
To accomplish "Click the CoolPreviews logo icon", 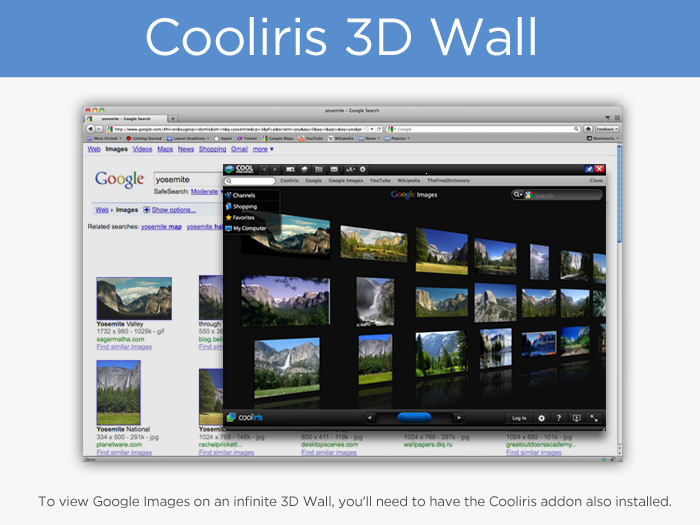I will 239,169.
